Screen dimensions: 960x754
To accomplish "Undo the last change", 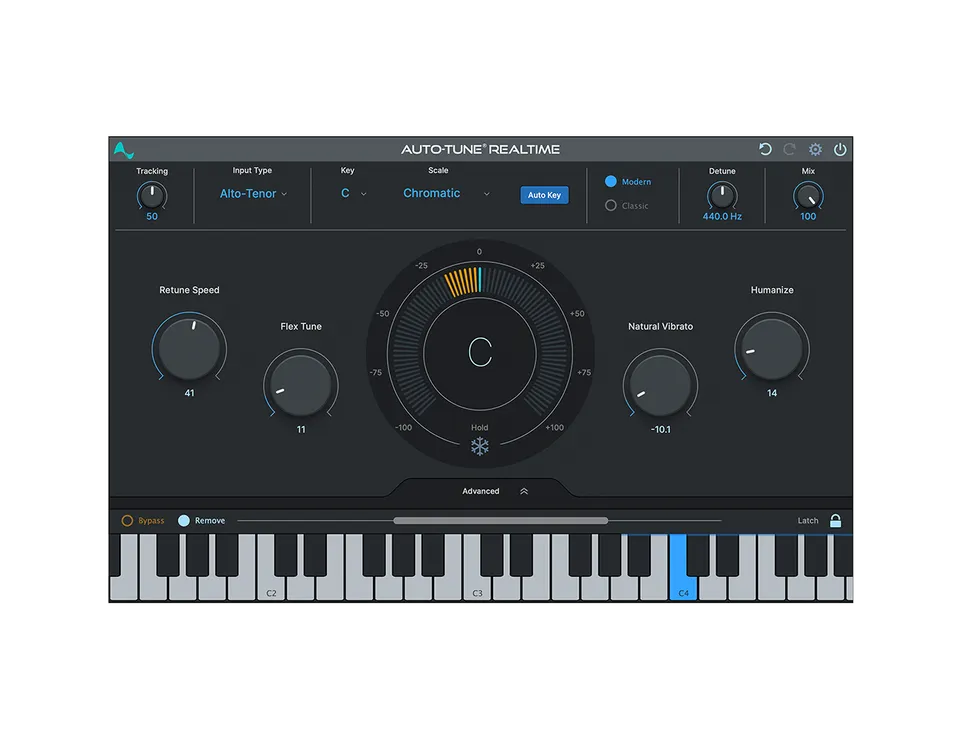I will (x=765, y=149).
